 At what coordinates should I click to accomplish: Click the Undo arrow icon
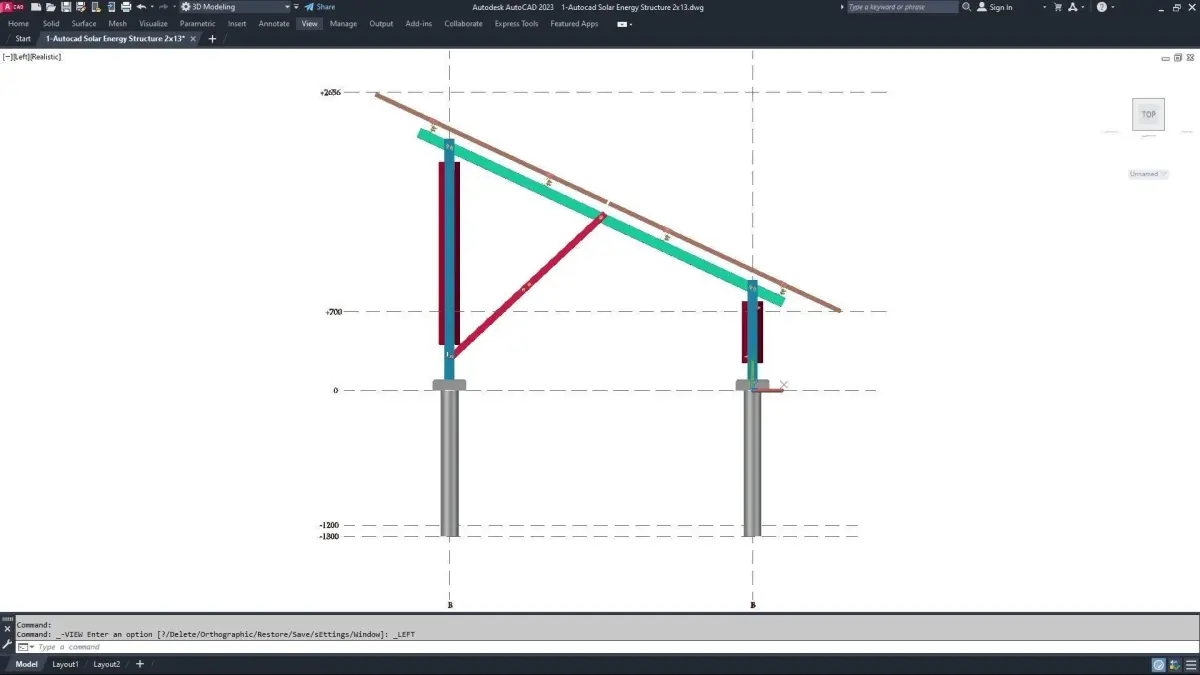(141, 7)
